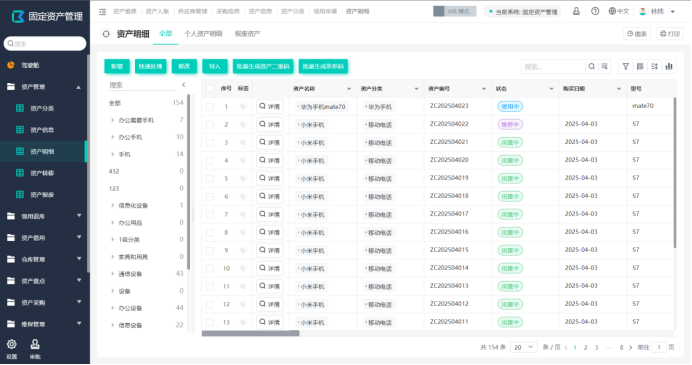Image resolution: width=692 pixels, height=365 pixels.
Task: Expand the 资产盘点 sidebar group
Action: tap(79, 280)
